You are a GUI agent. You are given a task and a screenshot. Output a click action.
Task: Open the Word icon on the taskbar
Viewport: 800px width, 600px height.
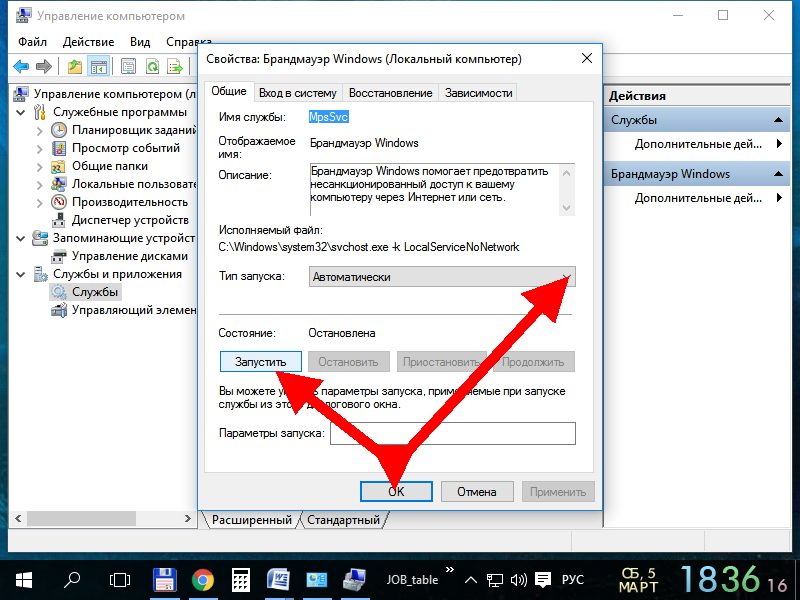tap(279, 579)
